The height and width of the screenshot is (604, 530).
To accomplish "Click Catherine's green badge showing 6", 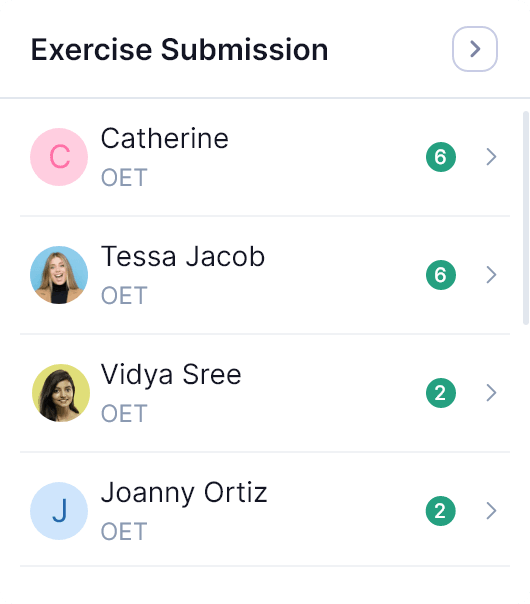I will click(441, 157).
